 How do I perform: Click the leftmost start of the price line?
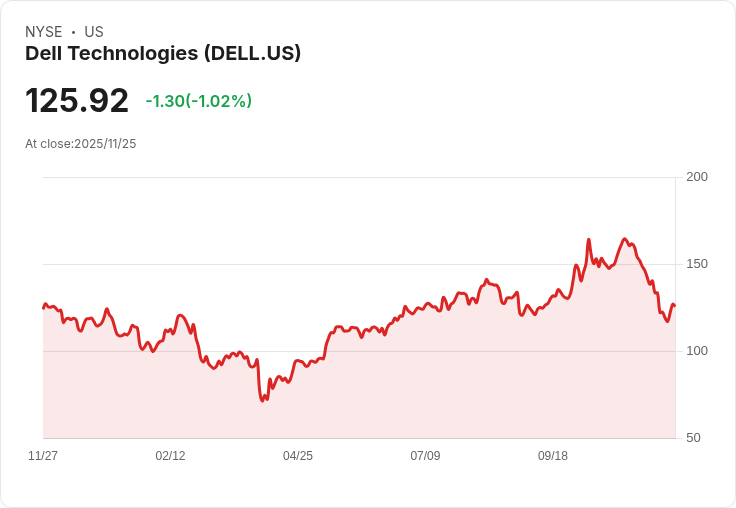point(44,308)
